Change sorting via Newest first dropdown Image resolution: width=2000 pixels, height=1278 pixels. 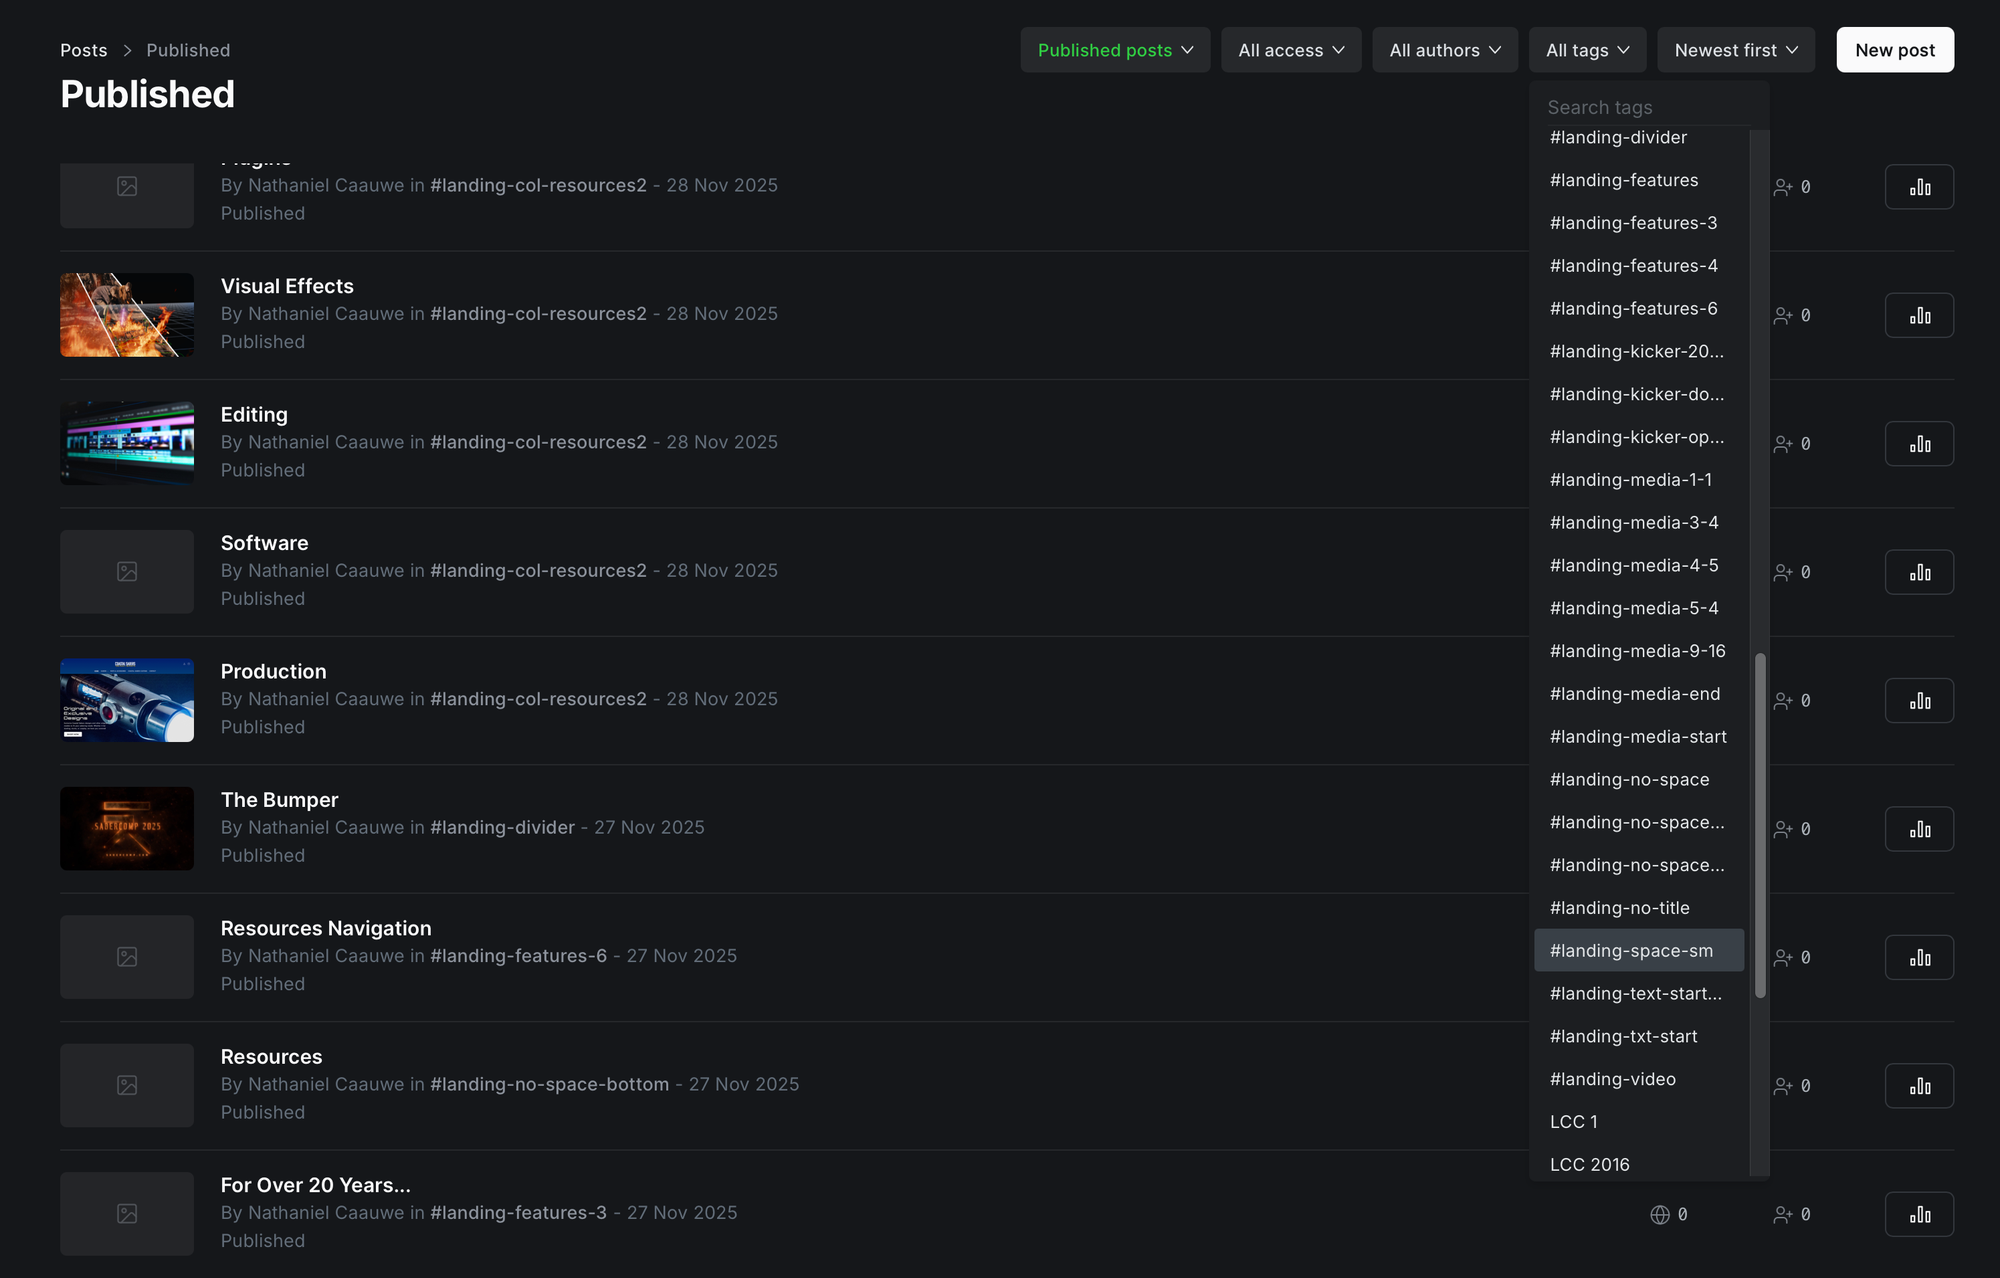(x=1736, y=50)
